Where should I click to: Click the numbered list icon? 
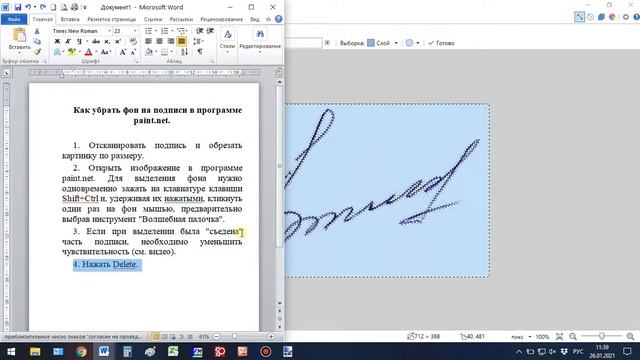(x=165, y=31)
